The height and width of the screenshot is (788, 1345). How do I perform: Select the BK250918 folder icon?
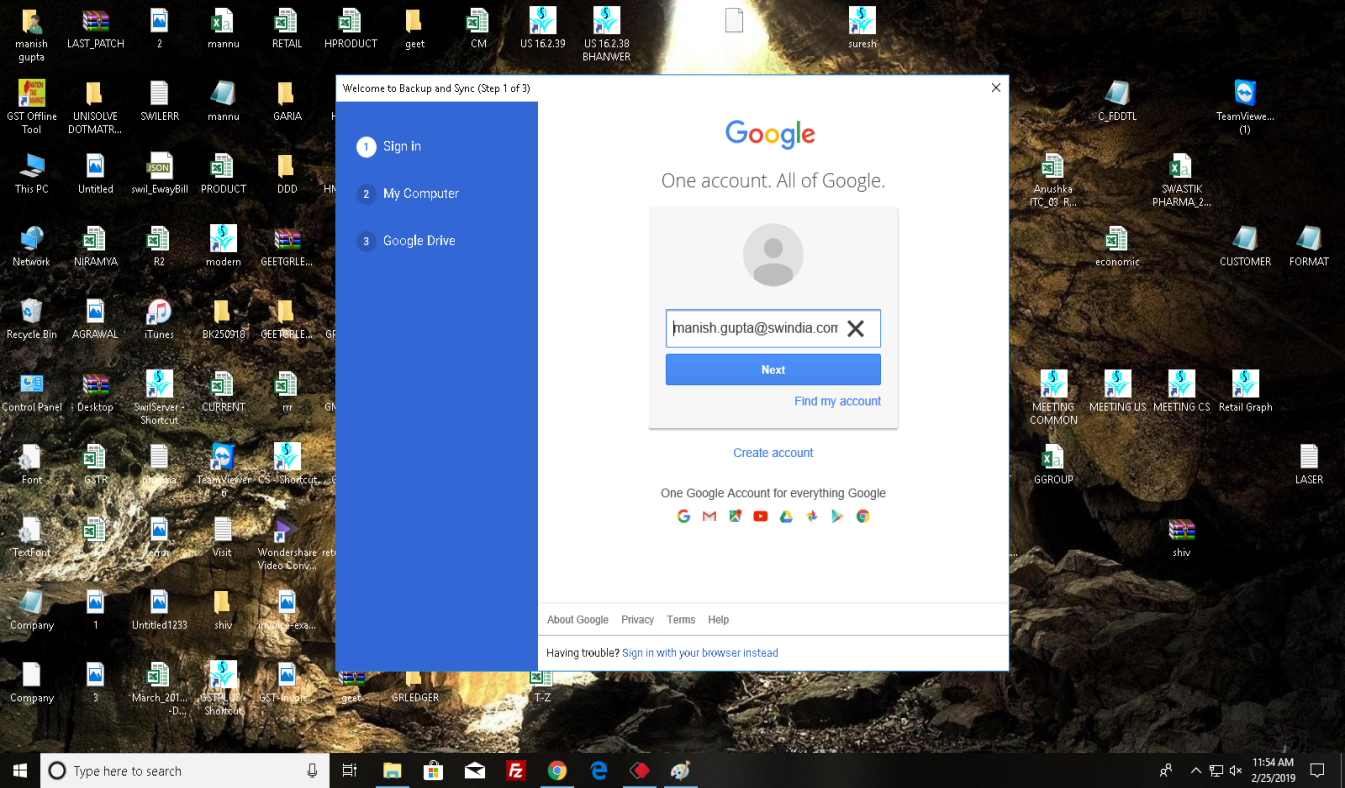223,319
